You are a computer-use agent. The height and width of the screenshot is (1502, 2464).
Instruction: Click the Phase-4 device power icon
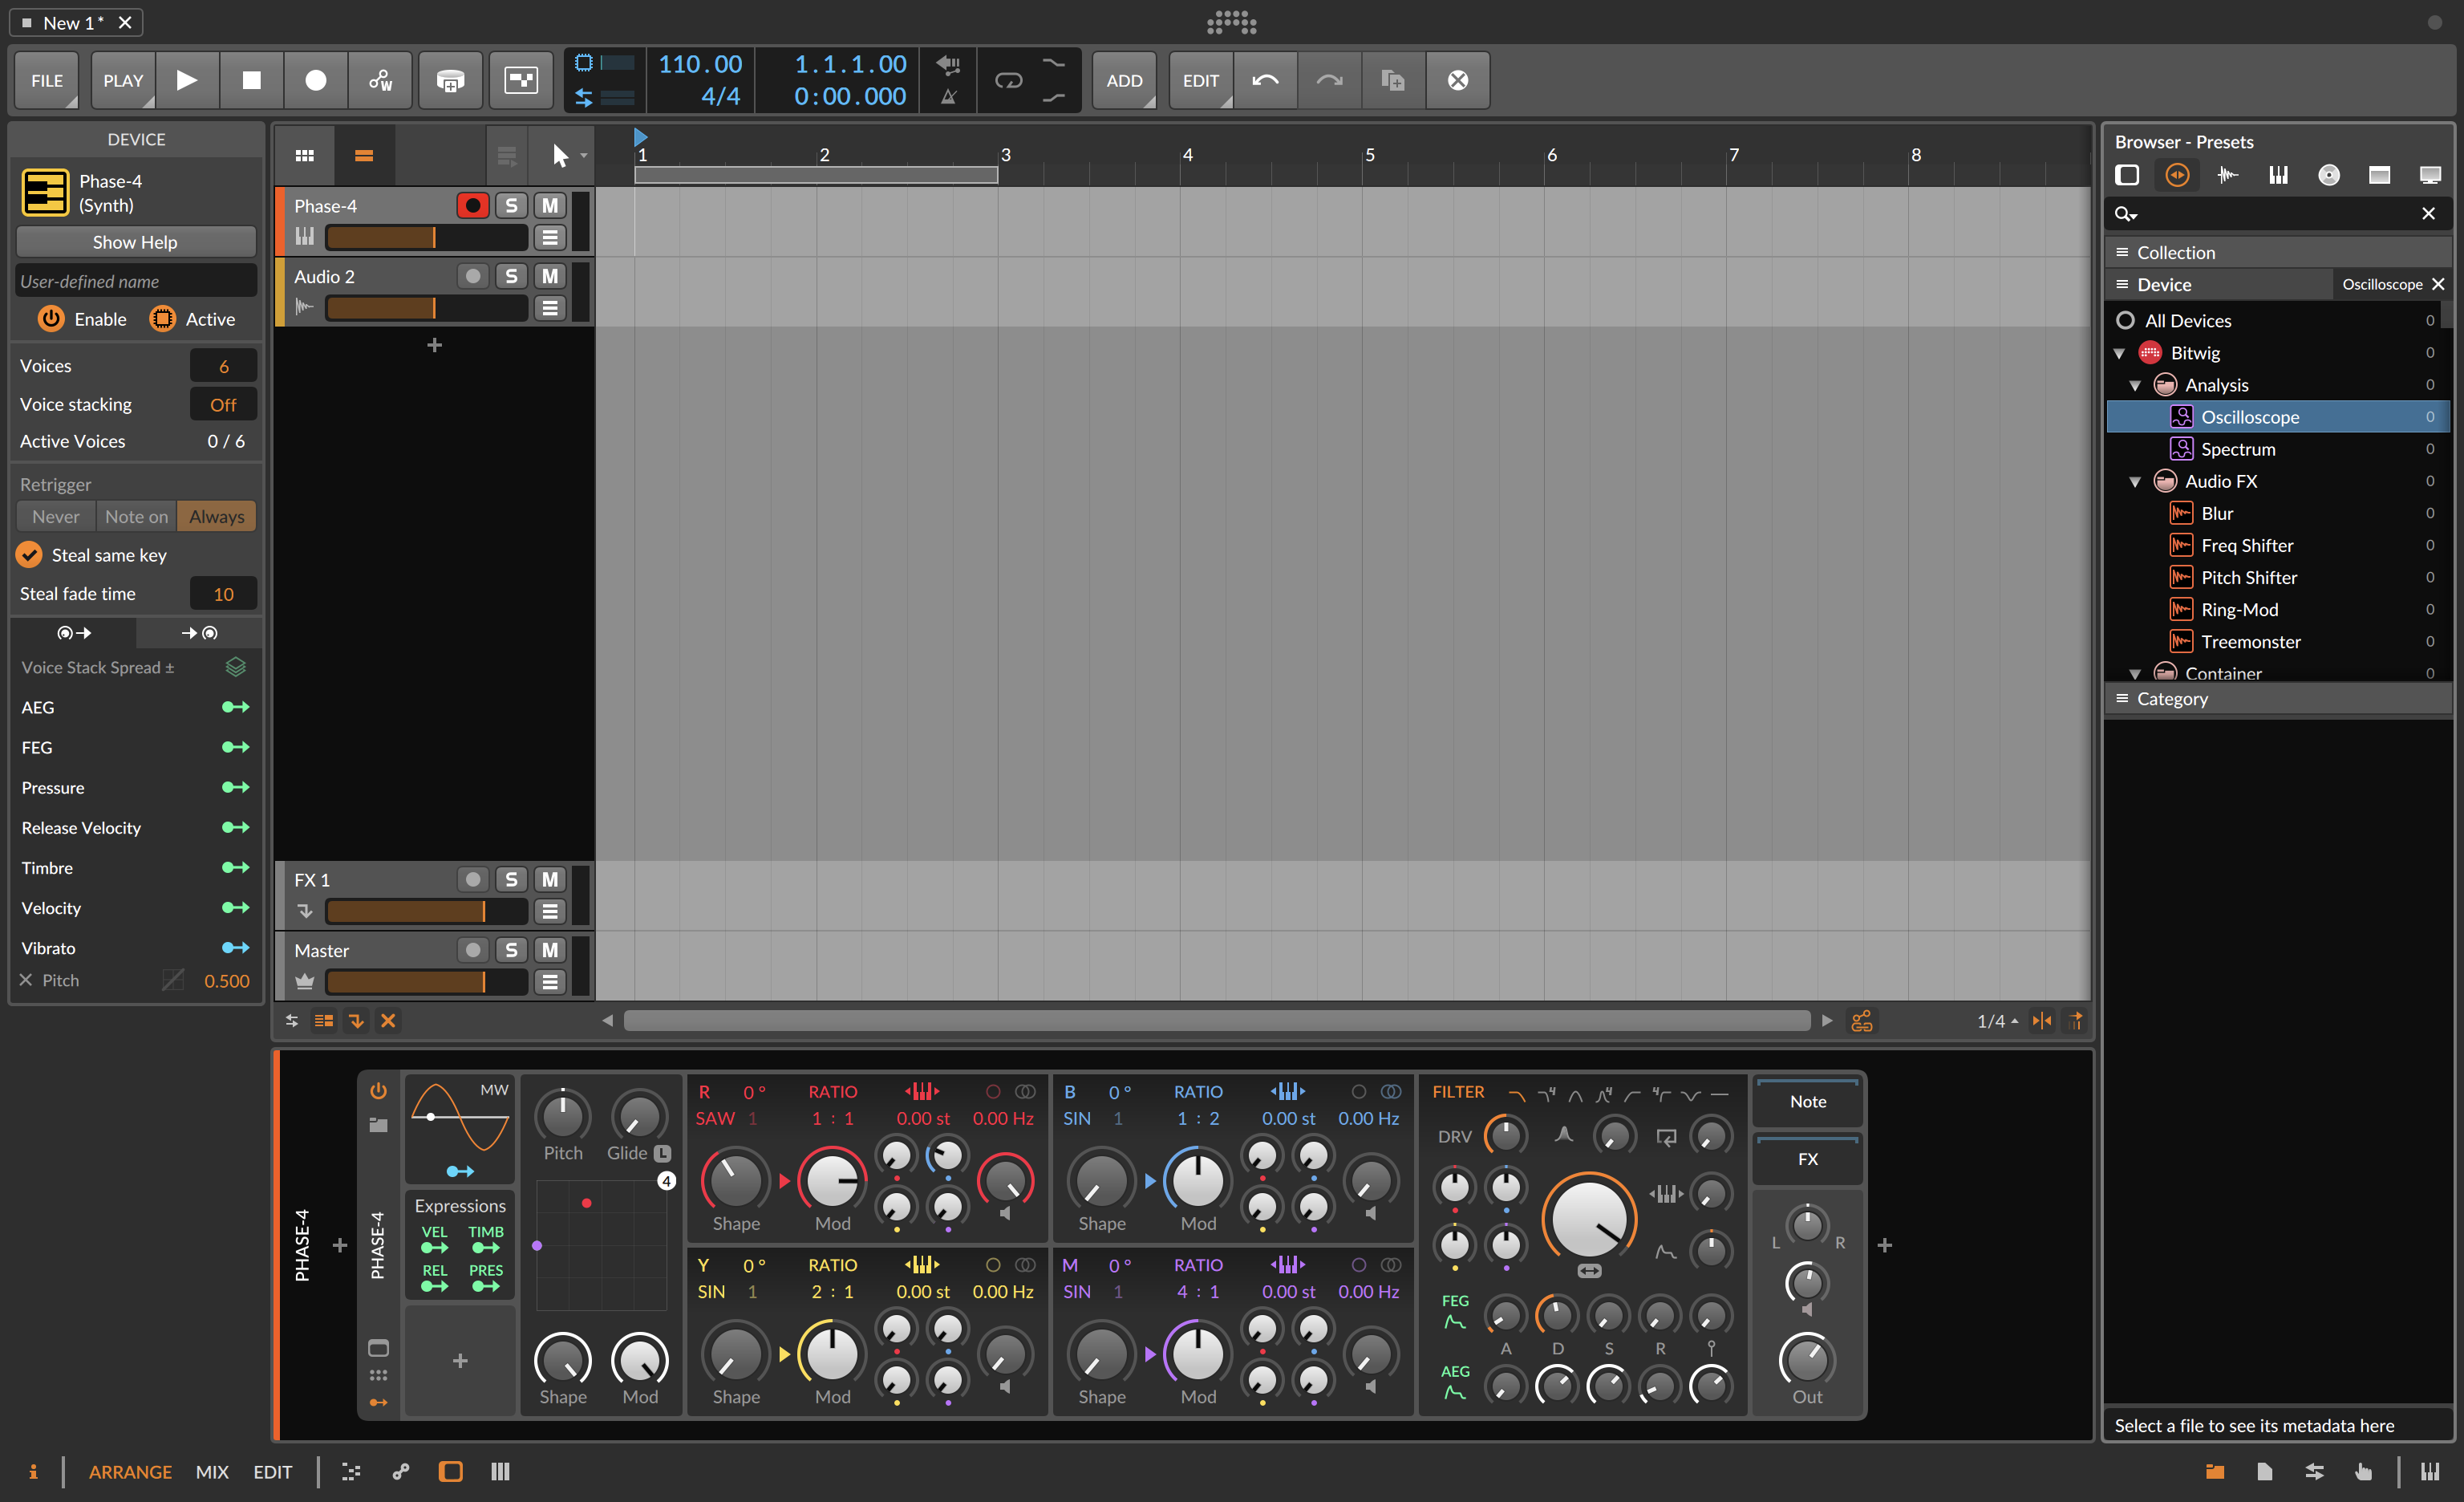pos(378,1091)
